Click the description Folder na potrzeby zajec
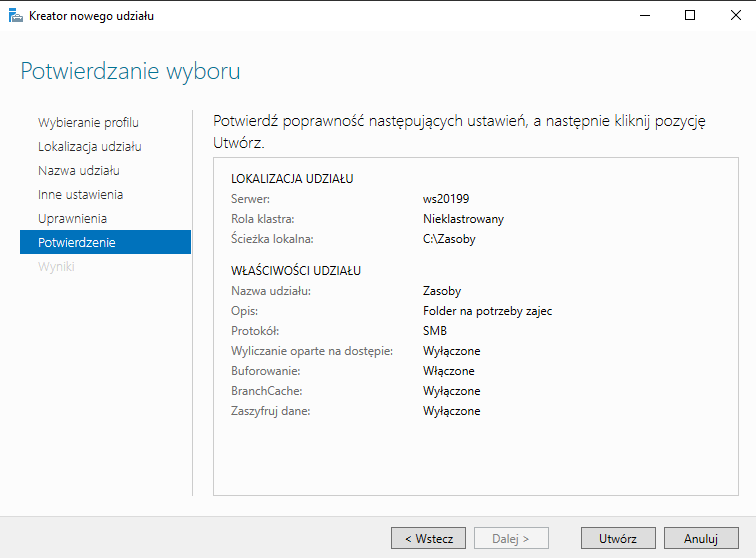Image resolution: width=756 pixels, height=558 pixels. (x=487, y=311)
